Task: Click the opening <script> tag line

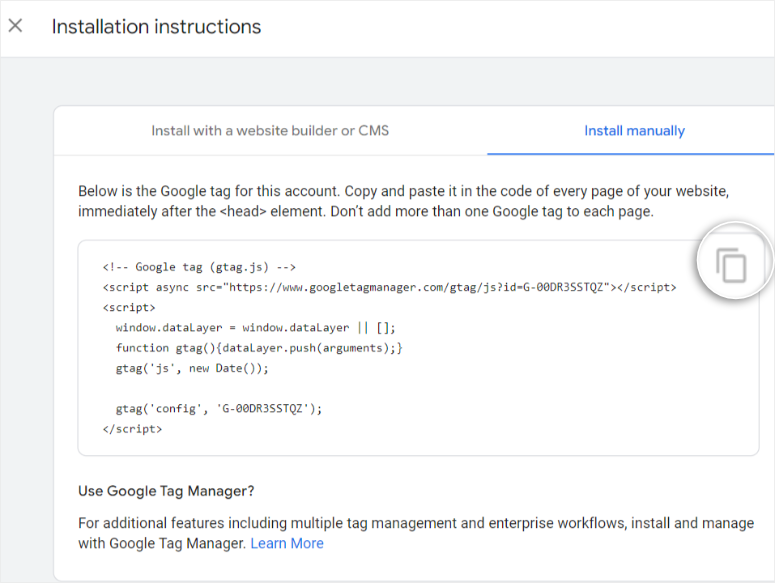Action: (x=129, y=307)
